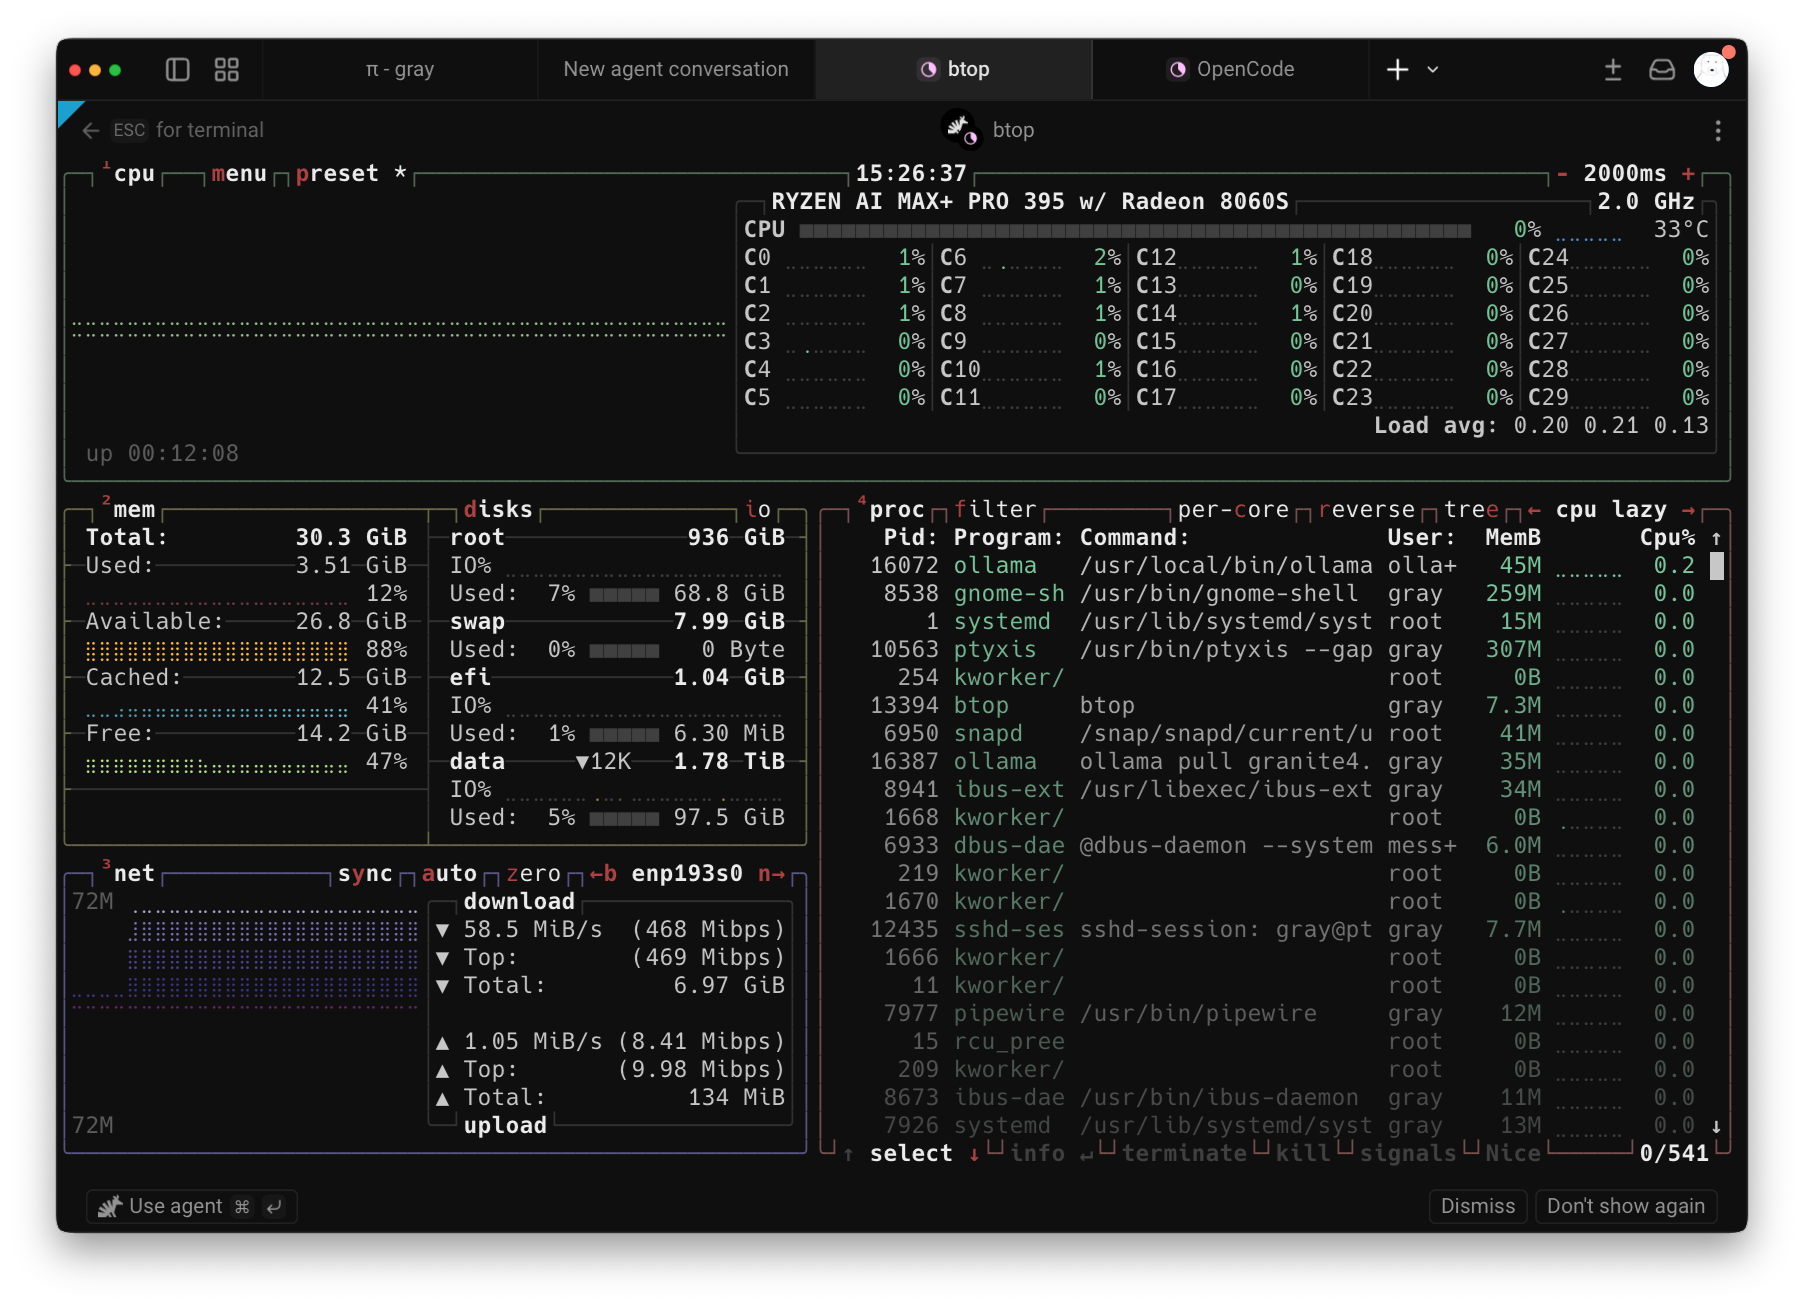Increase update interval with plus sign
1804x1307 pixels.
(1688, 173)
